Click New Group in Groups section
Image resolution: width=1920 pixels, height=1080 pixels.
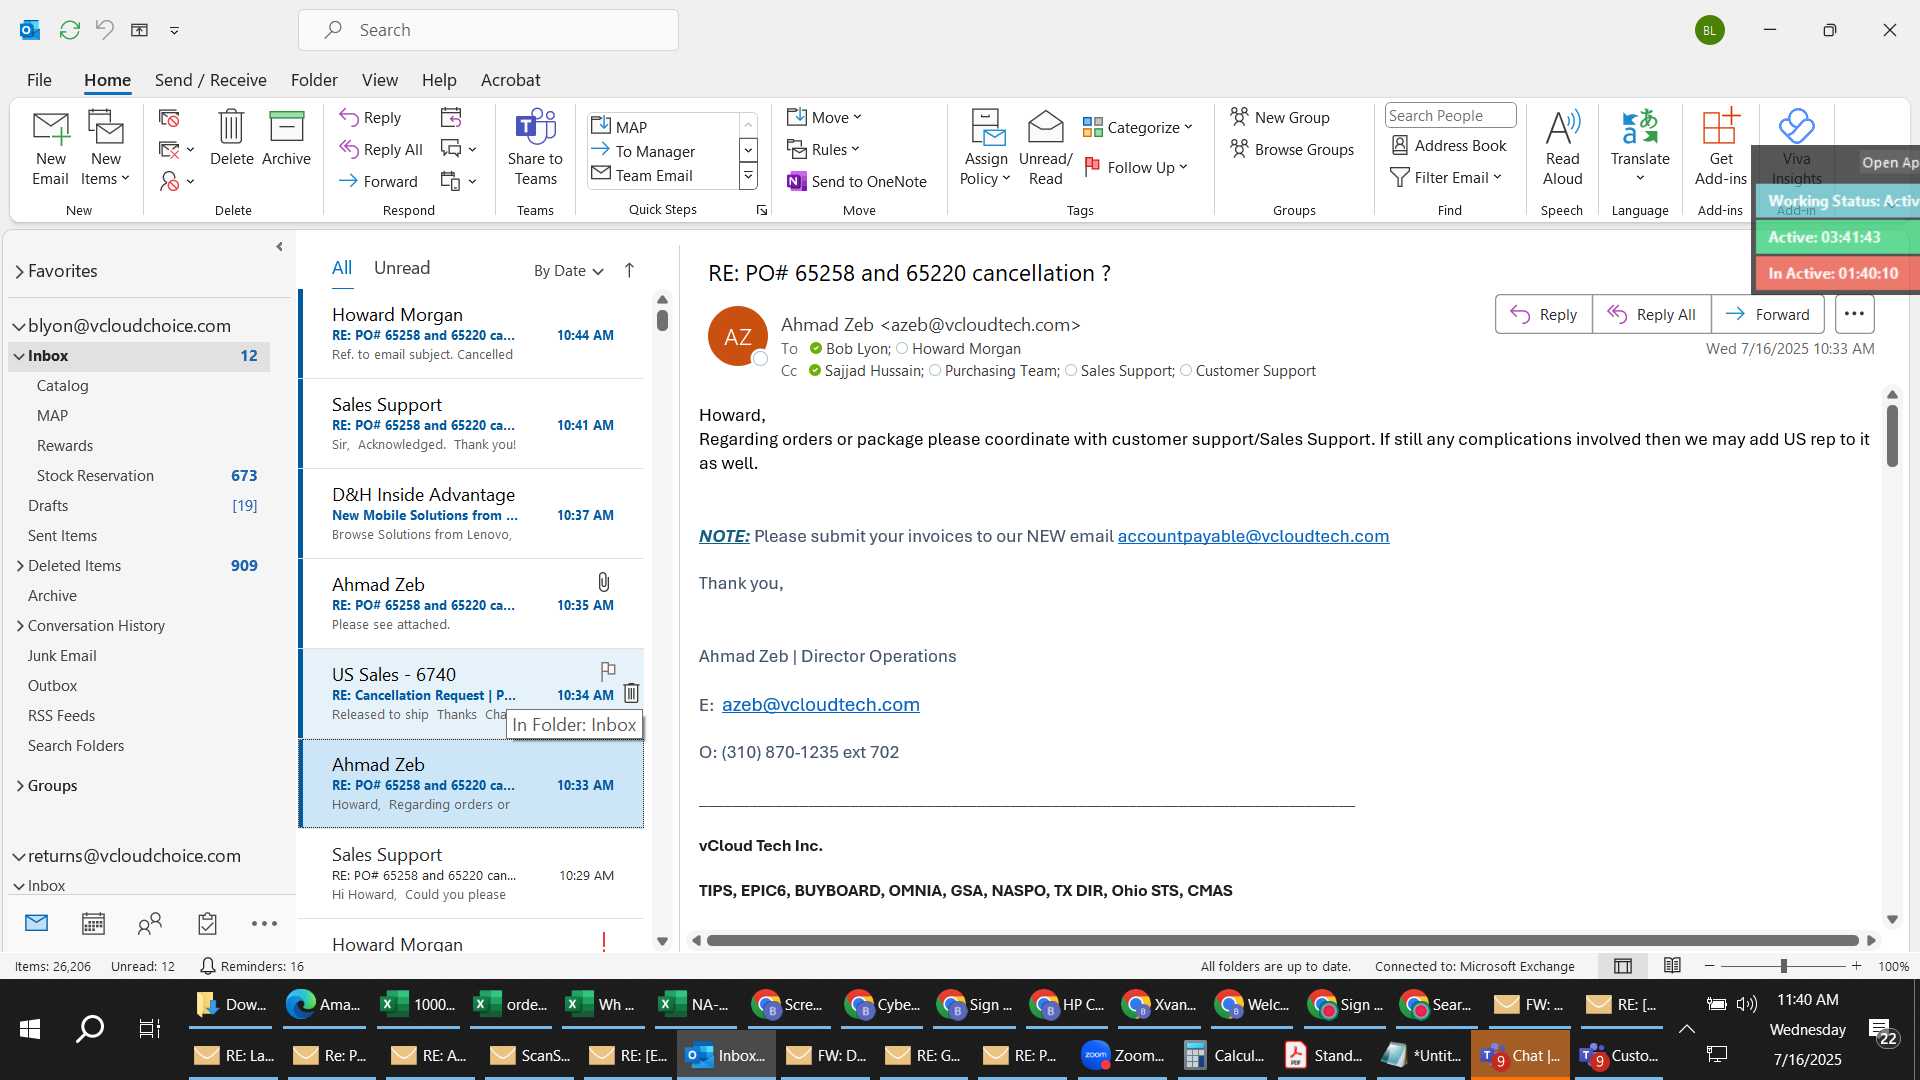click(x=1280, y=118)
